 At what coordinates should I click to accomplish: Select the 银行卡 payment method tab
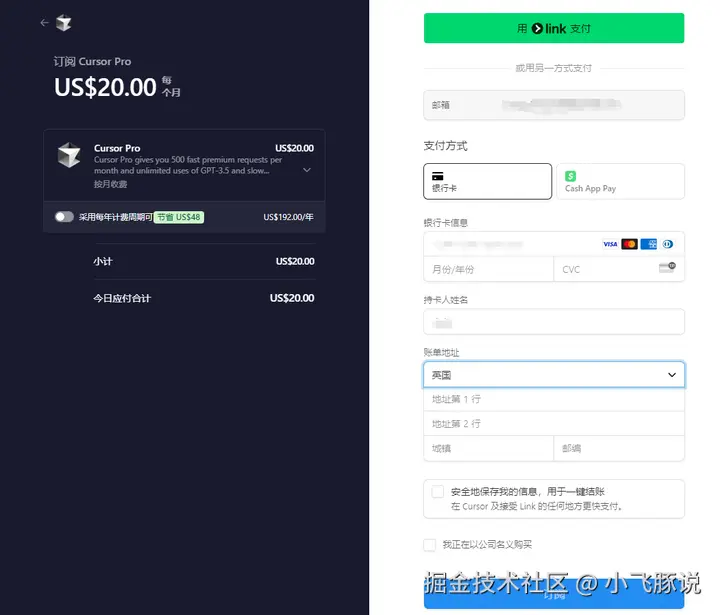tap(488, 181)
